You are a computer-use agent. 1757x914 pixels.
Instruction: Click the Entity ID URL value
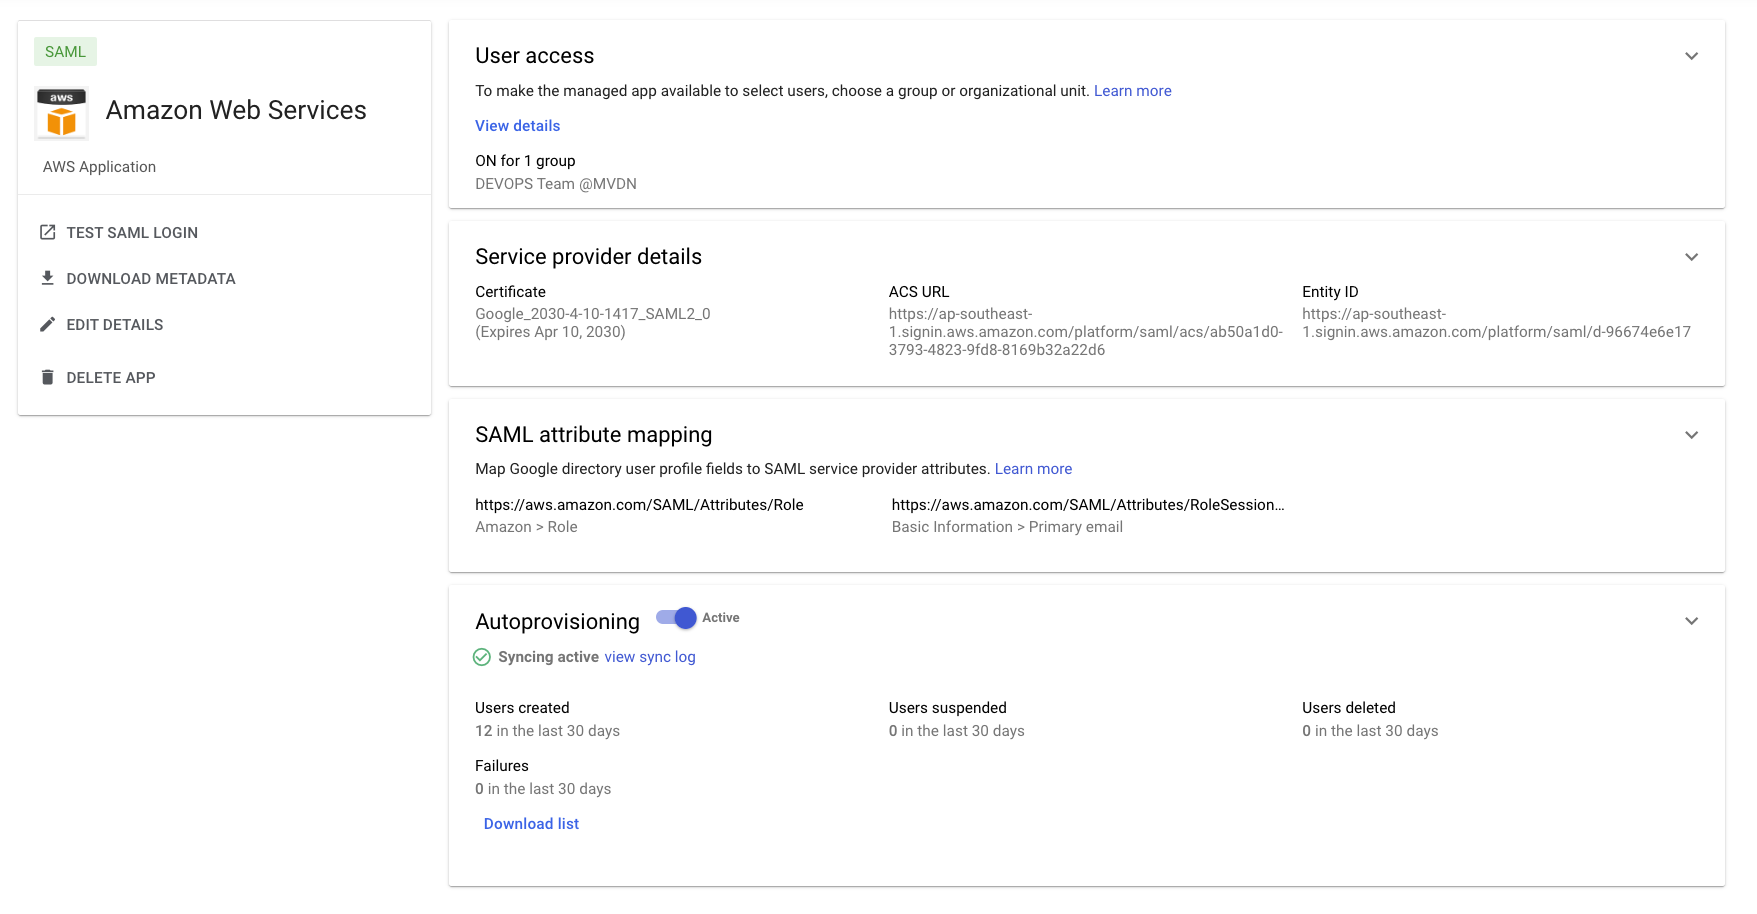1496,323
